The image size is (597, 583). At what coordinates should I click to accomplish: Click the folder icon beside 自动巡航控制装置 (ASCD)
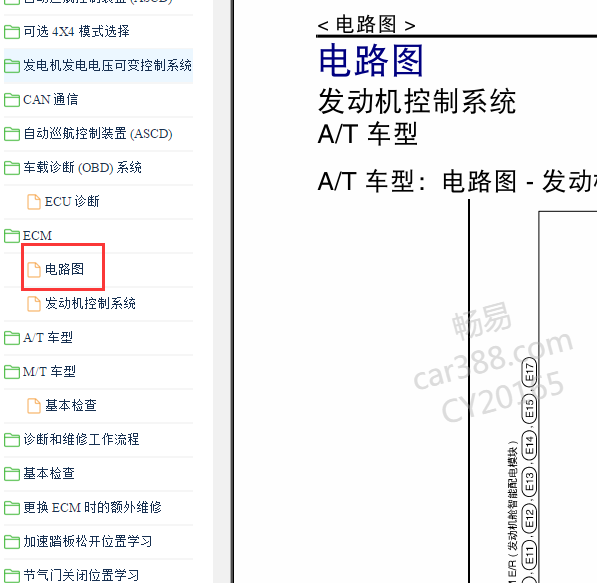point(12,134)
